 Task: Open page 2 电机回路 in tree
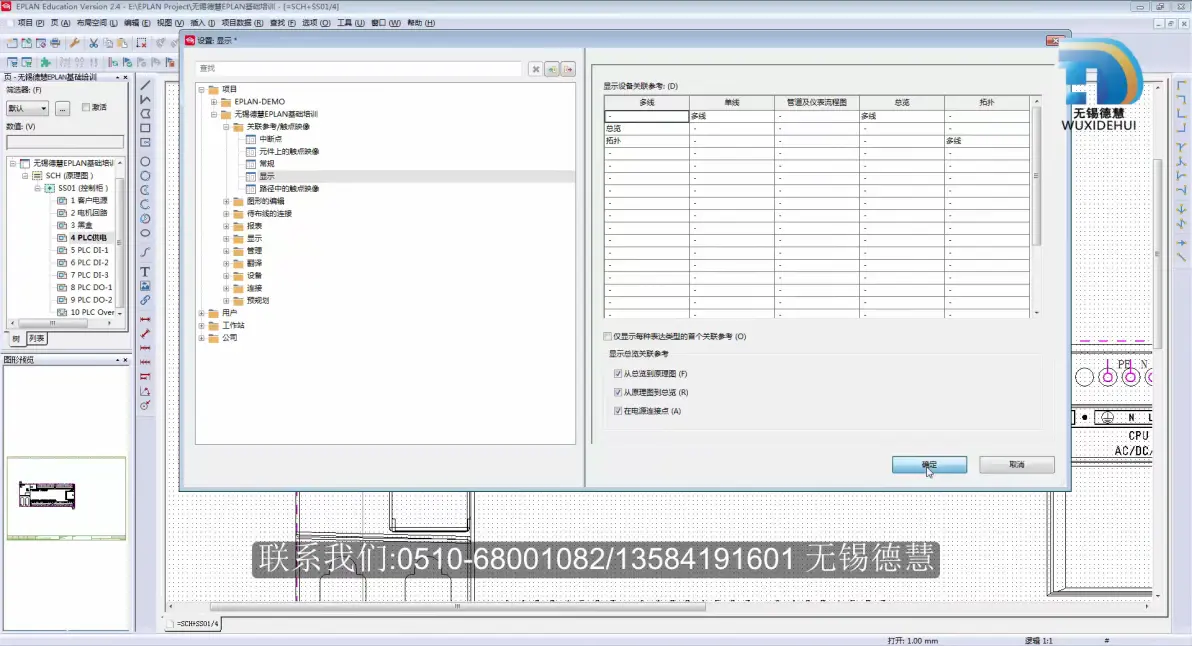tap(89, 213)
